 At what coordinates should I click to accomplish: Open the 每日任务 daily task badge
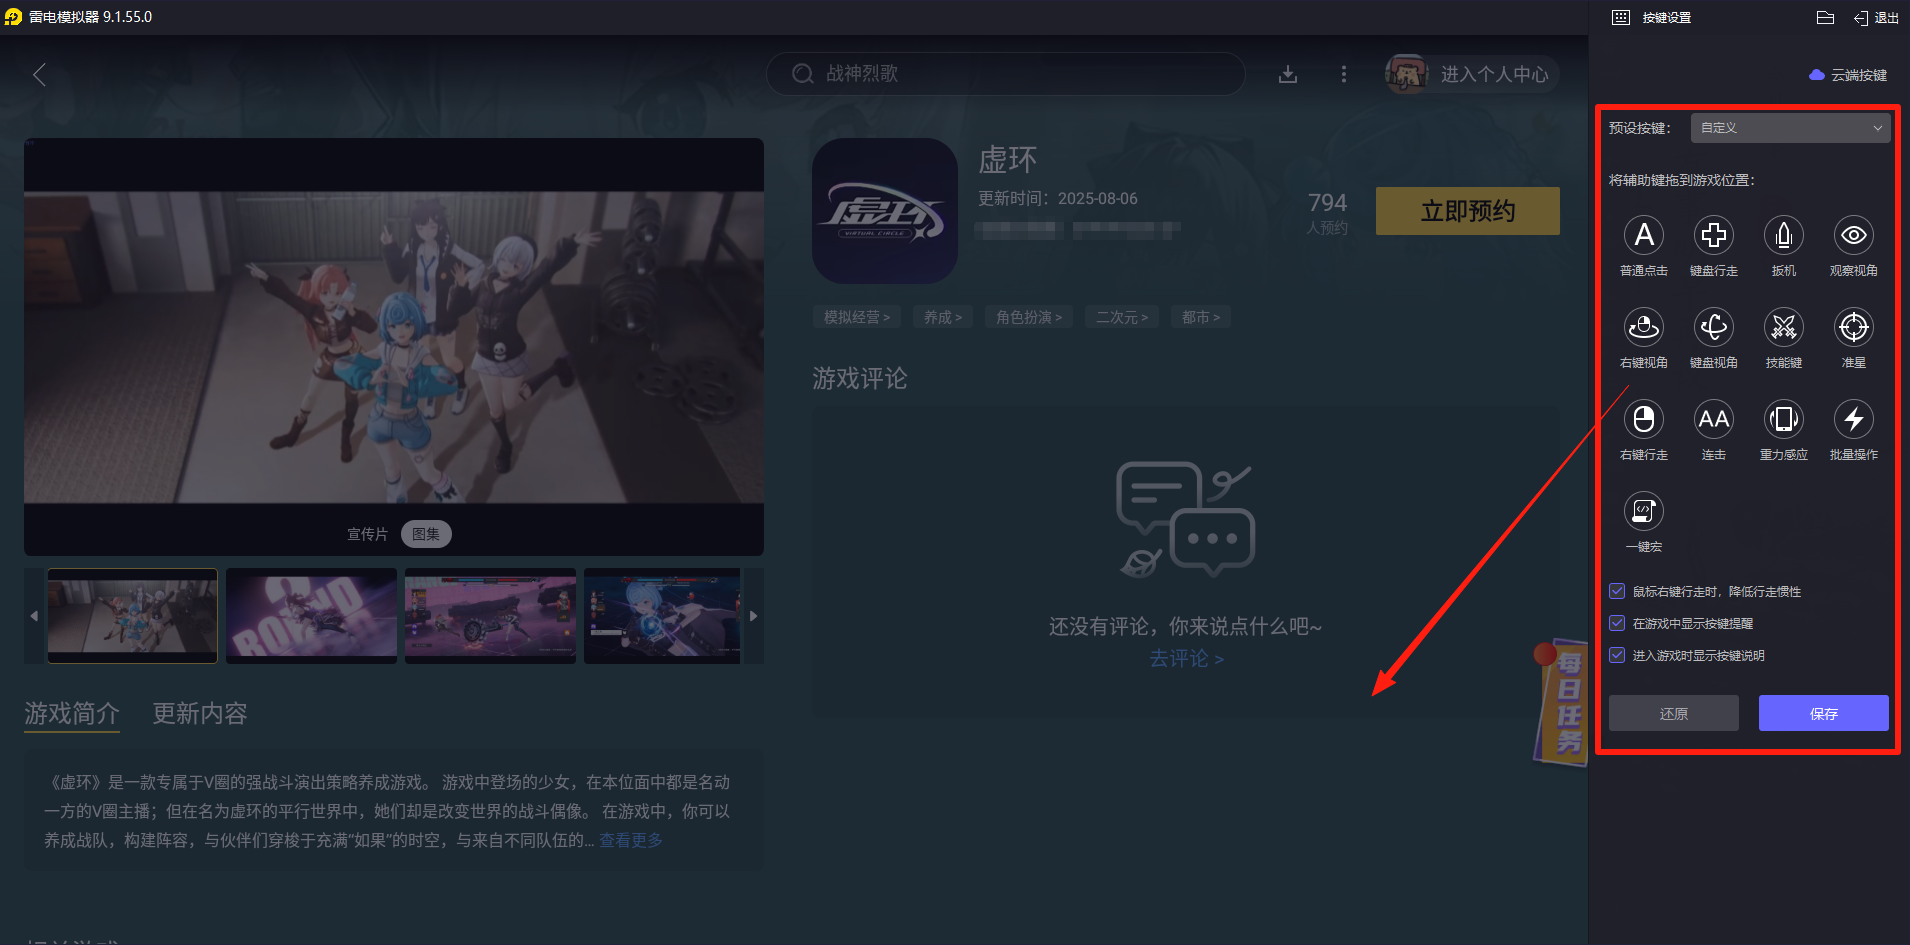(x=1562, y=704)
